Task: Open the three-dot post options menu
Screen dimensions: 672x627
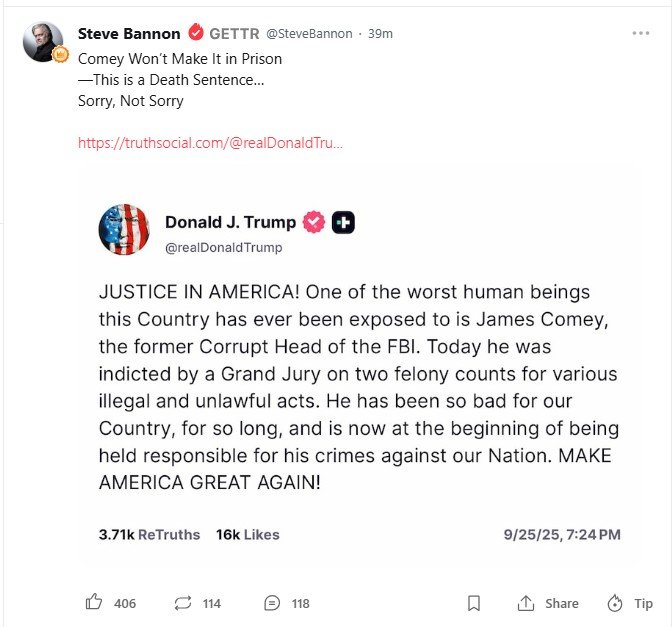Action: [x=641, y=33]
